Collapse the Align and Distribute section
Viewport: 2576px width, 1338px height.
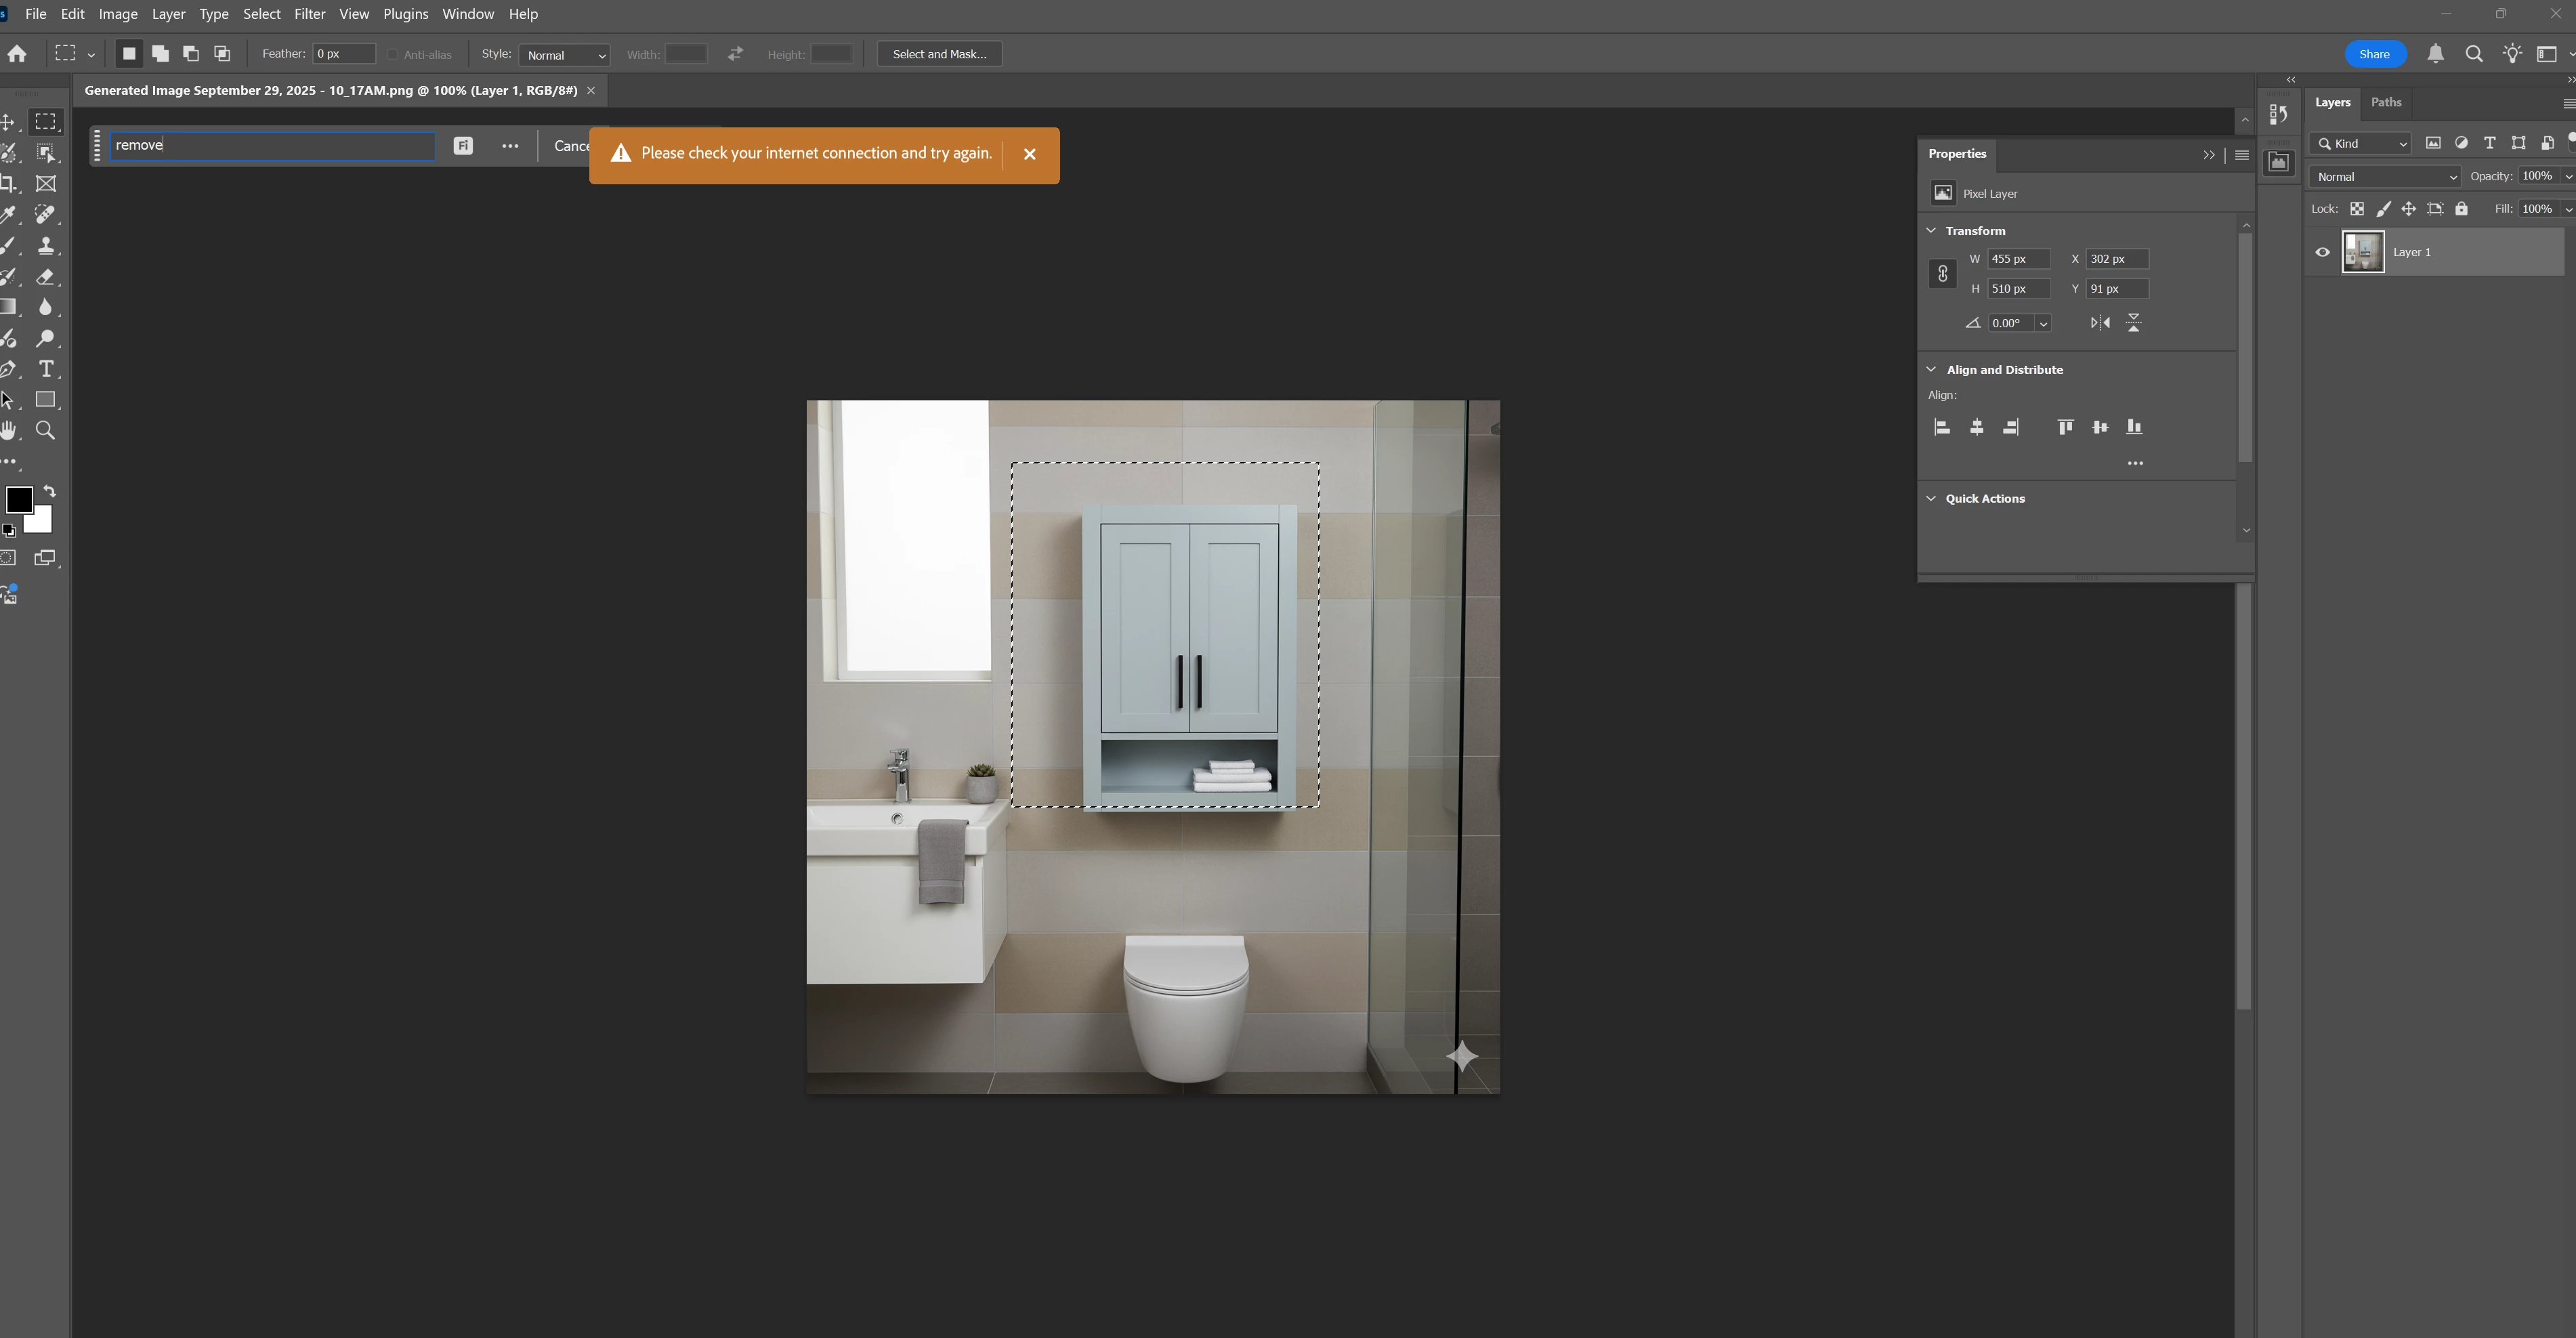pos(1932,370)
